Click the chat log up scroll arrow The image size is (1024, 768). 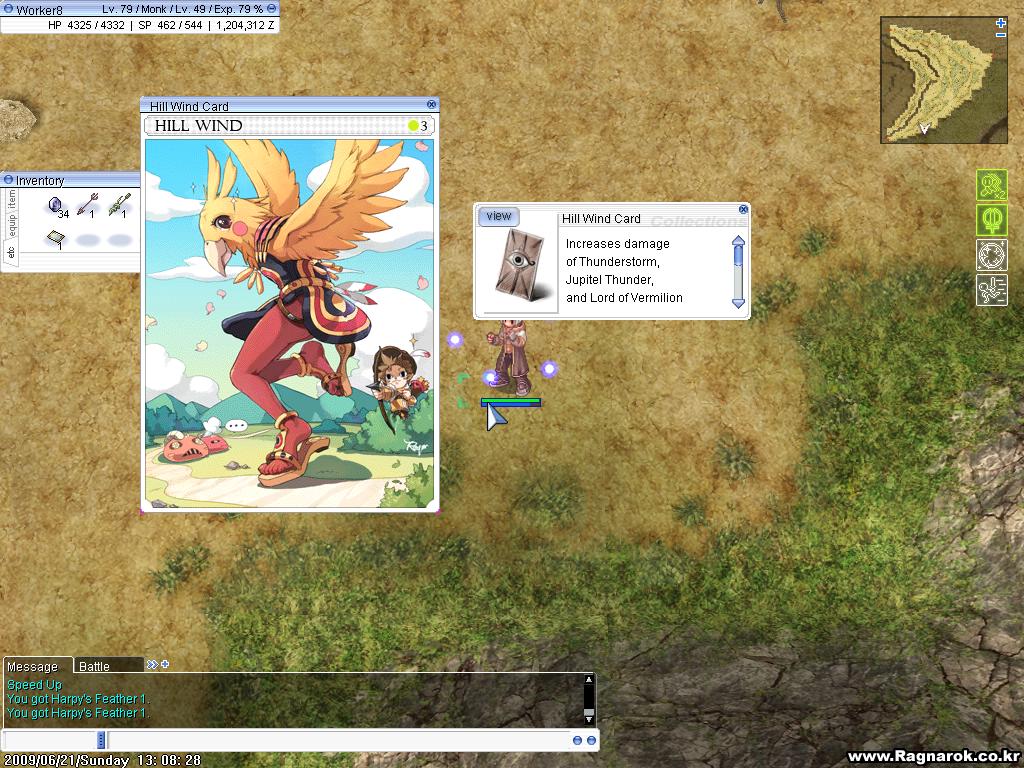pyautogui.click(x=588, y=680)
